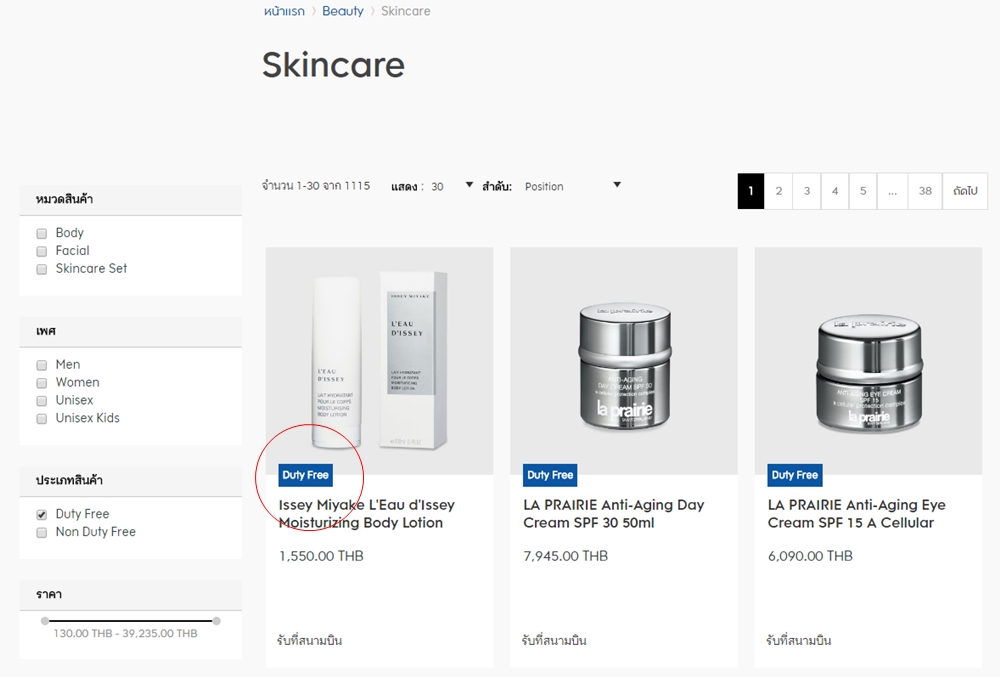Click Duty Free badge on Issey Miyake item
1000x677 pixels.
tap(305, 475)
